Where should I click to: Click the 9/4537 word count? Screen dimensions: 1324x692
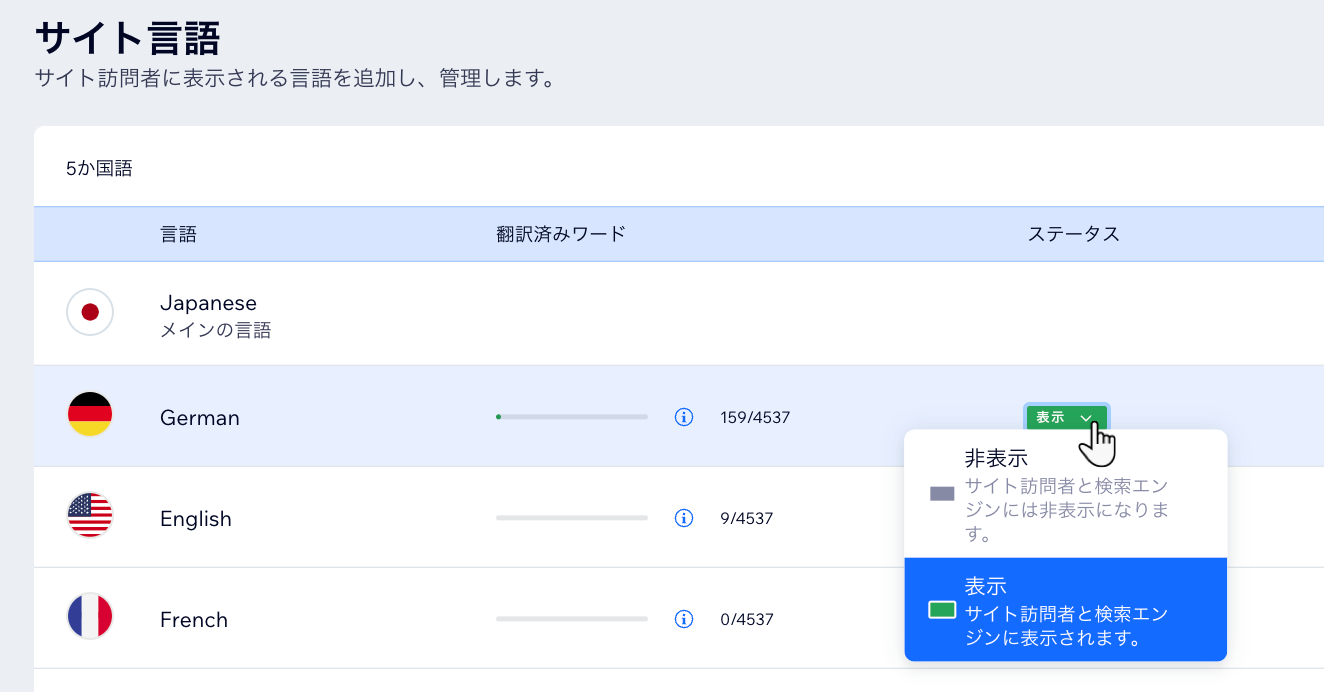click(746, 519)
